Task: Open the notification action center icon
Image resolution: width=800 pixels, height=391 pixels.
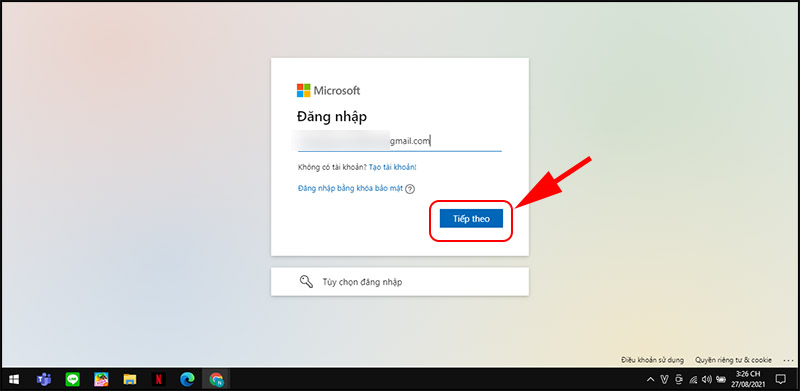Action: [780, 379]
